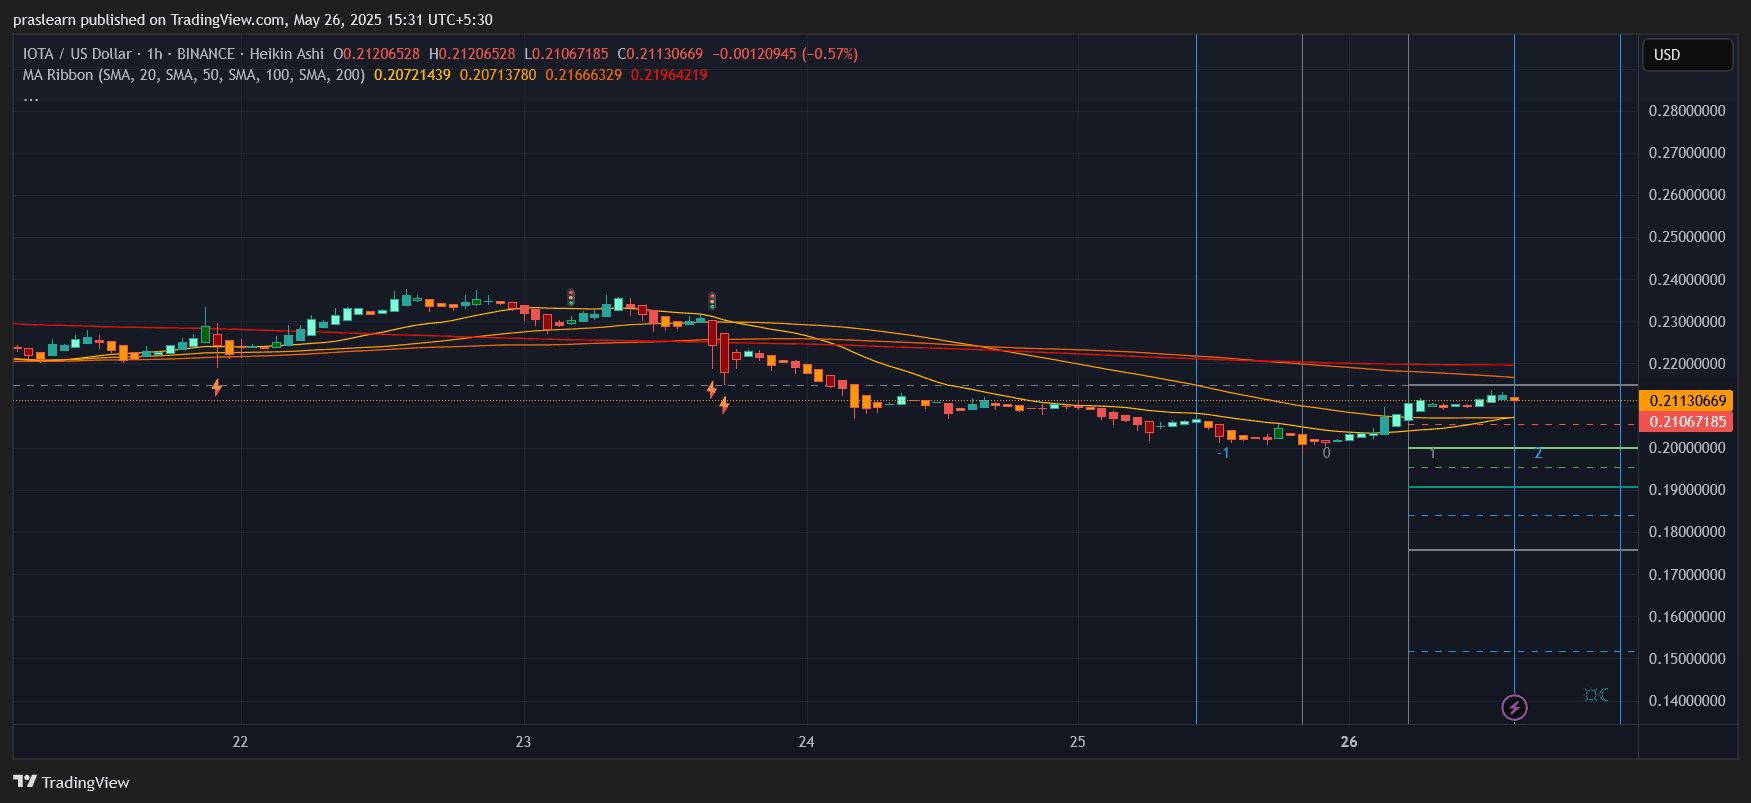Open the USD currency selector
Image resolution: width=1751 pixels, height=803 pixels.
(x=1687, y=55)
